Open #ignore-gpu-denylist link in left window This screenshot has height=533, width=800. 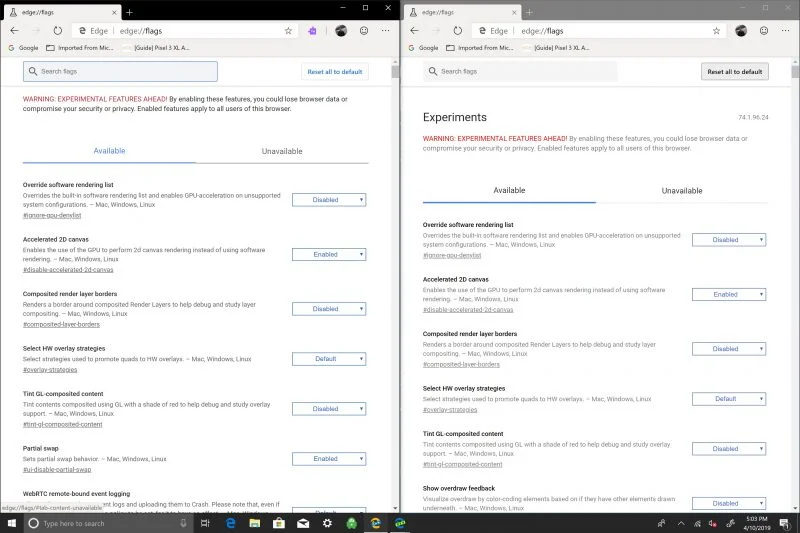pos(52,215)
